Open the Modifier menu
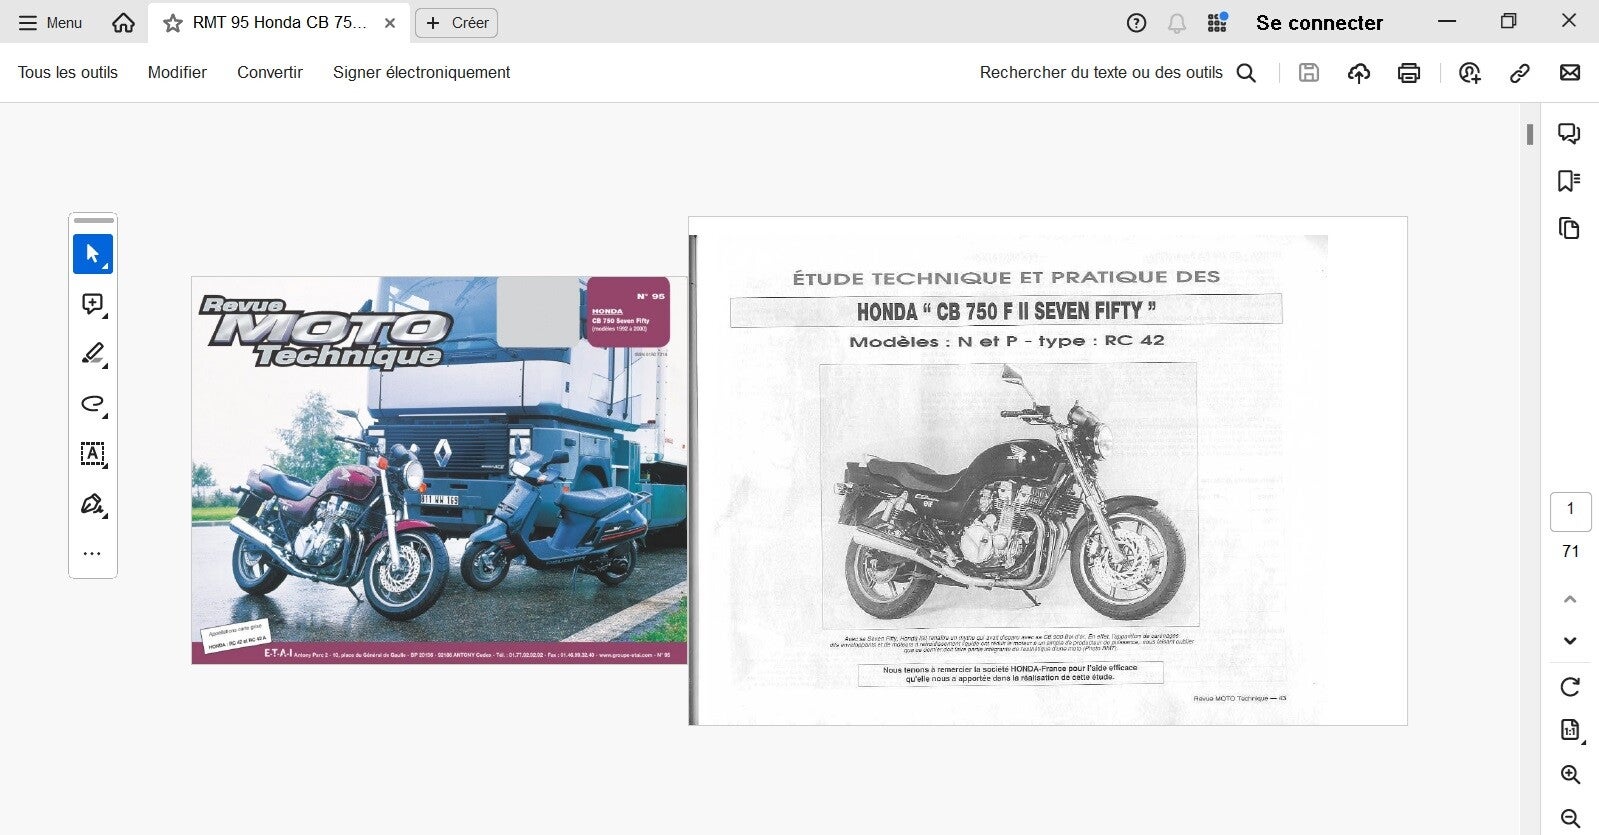Viewport: 1599px width, 835px height. point(177,72)
